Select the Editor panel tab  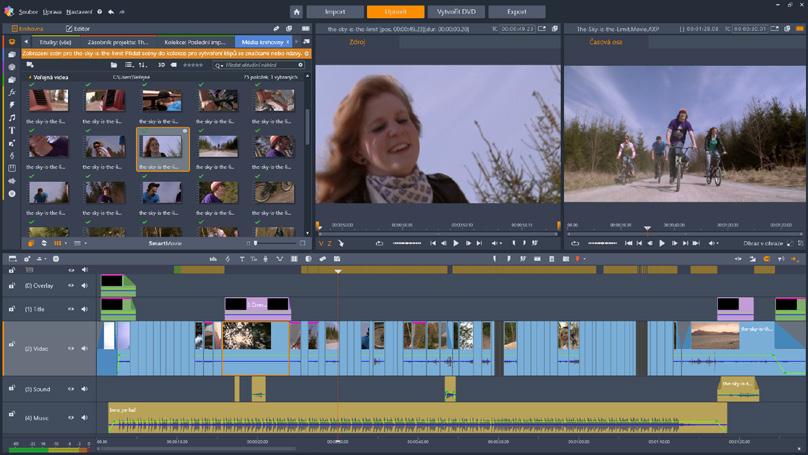(x=78, y=29)
